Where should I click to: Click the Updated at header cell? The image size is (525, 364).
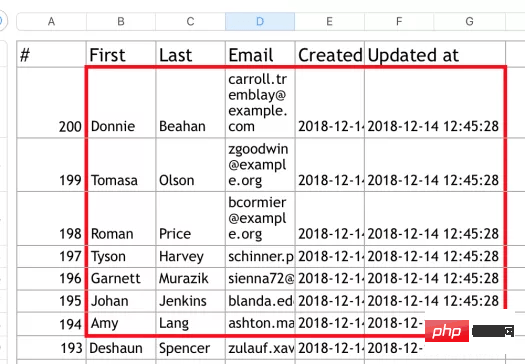click(435, 54)
